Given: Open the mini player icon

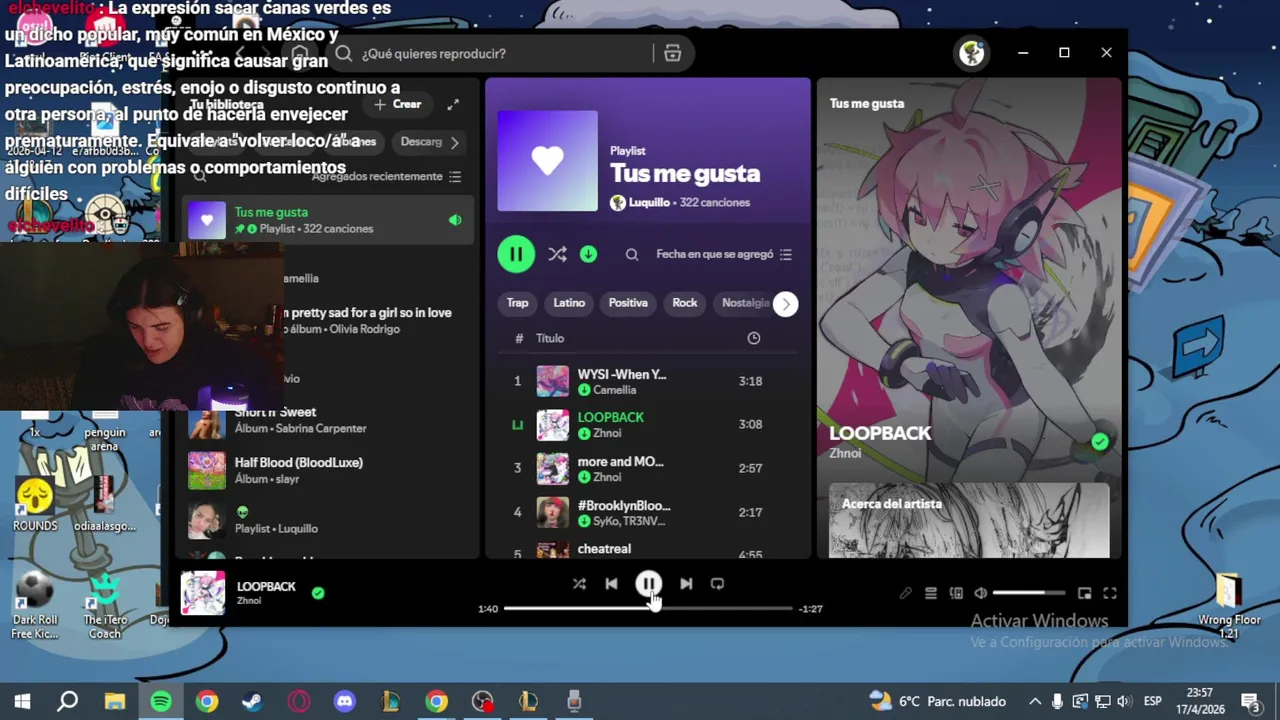Looking at the screenshot, I should click(1085, 593).
